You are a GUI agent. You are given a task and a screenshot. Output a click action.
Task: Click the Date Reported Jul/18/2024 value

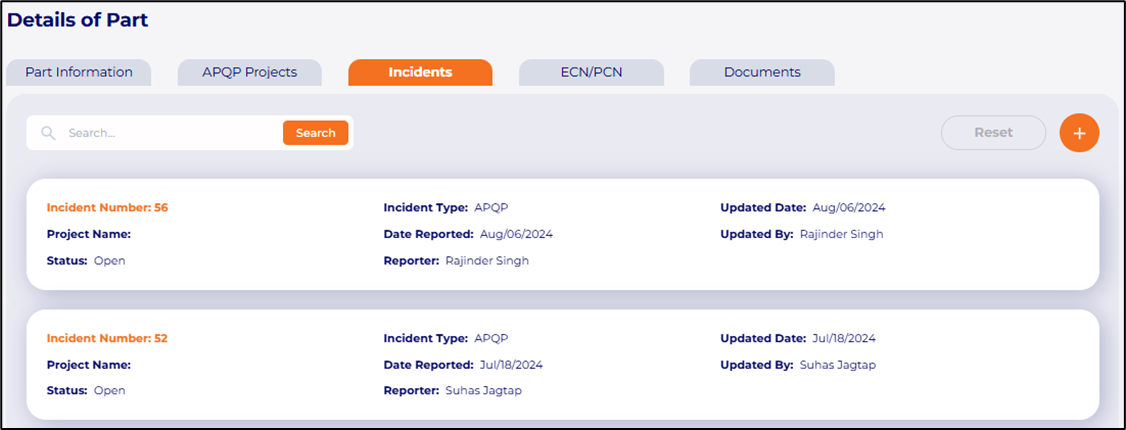[512, 365]
